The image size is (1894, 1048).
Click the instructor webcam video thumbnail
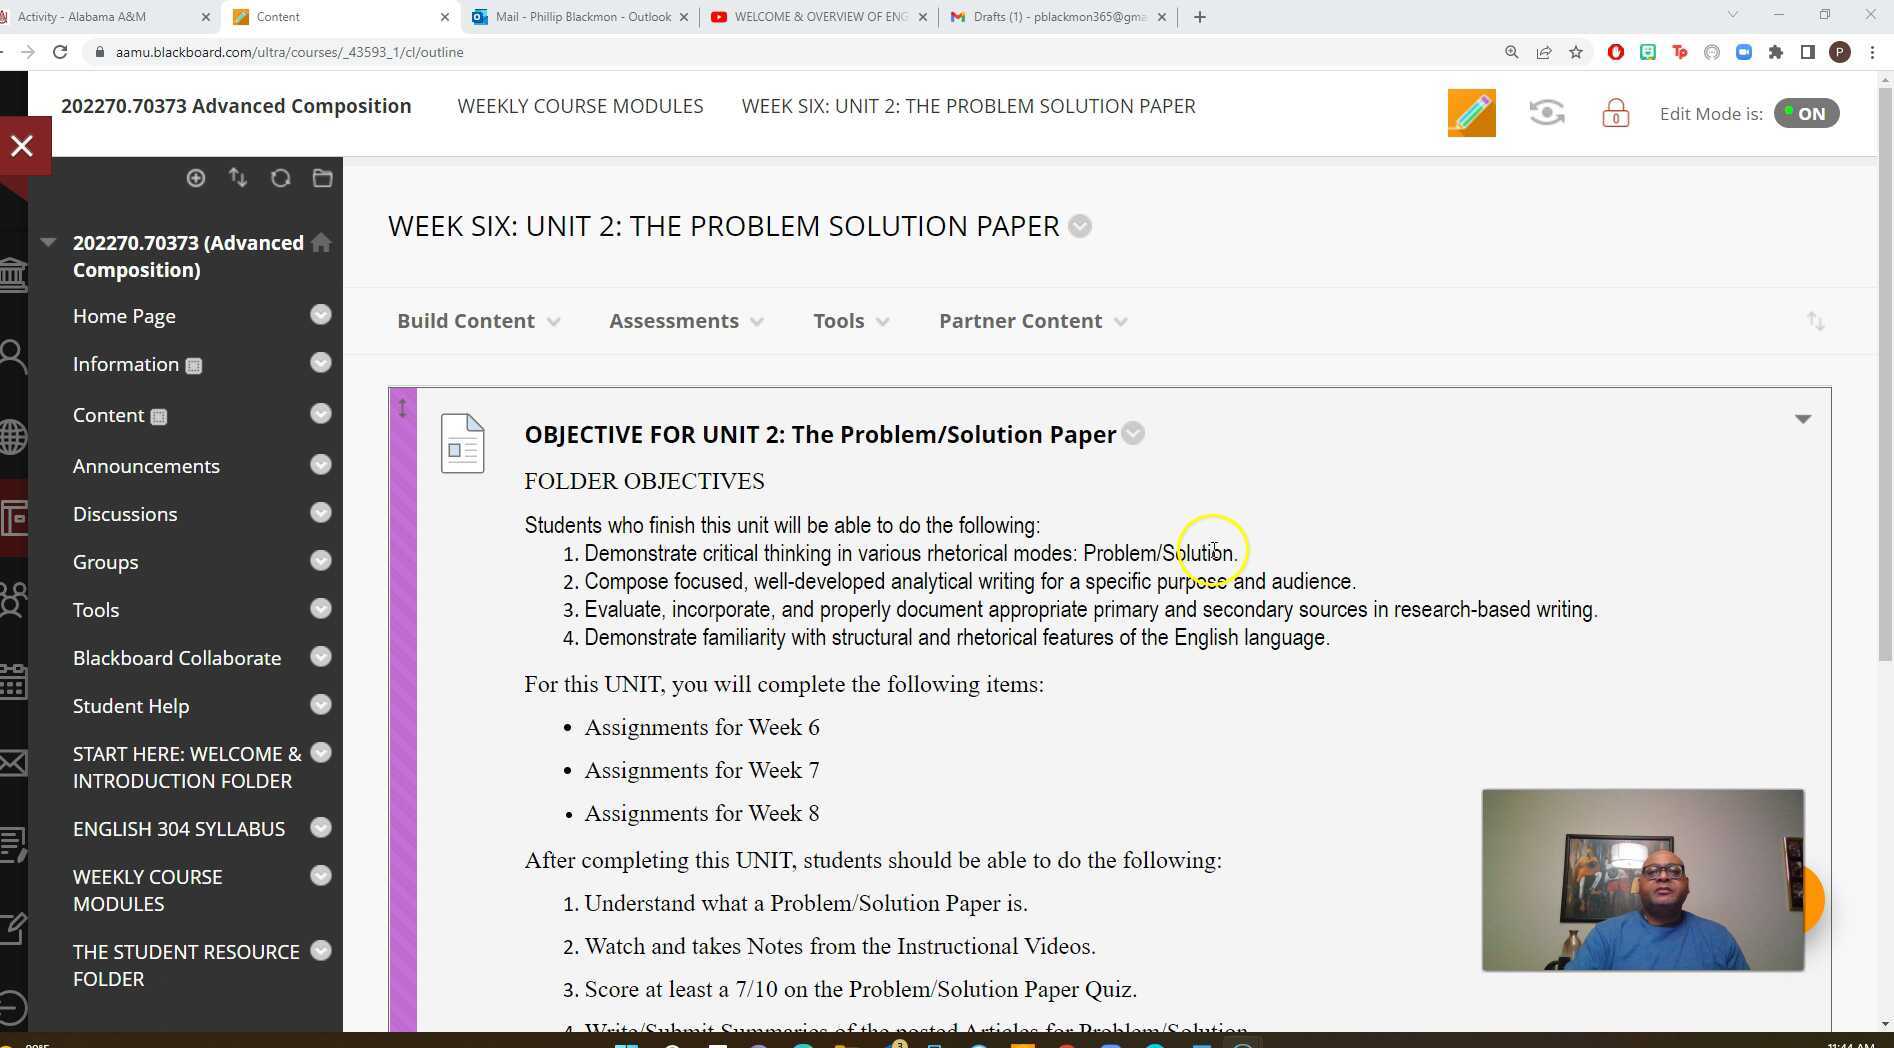click(x=1641, y=880)
